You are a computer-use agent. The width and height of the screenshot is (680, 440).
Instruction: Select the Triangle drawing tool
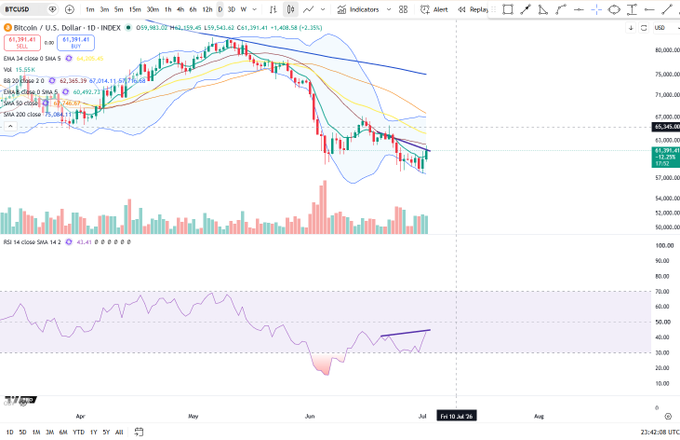[543, 10]
